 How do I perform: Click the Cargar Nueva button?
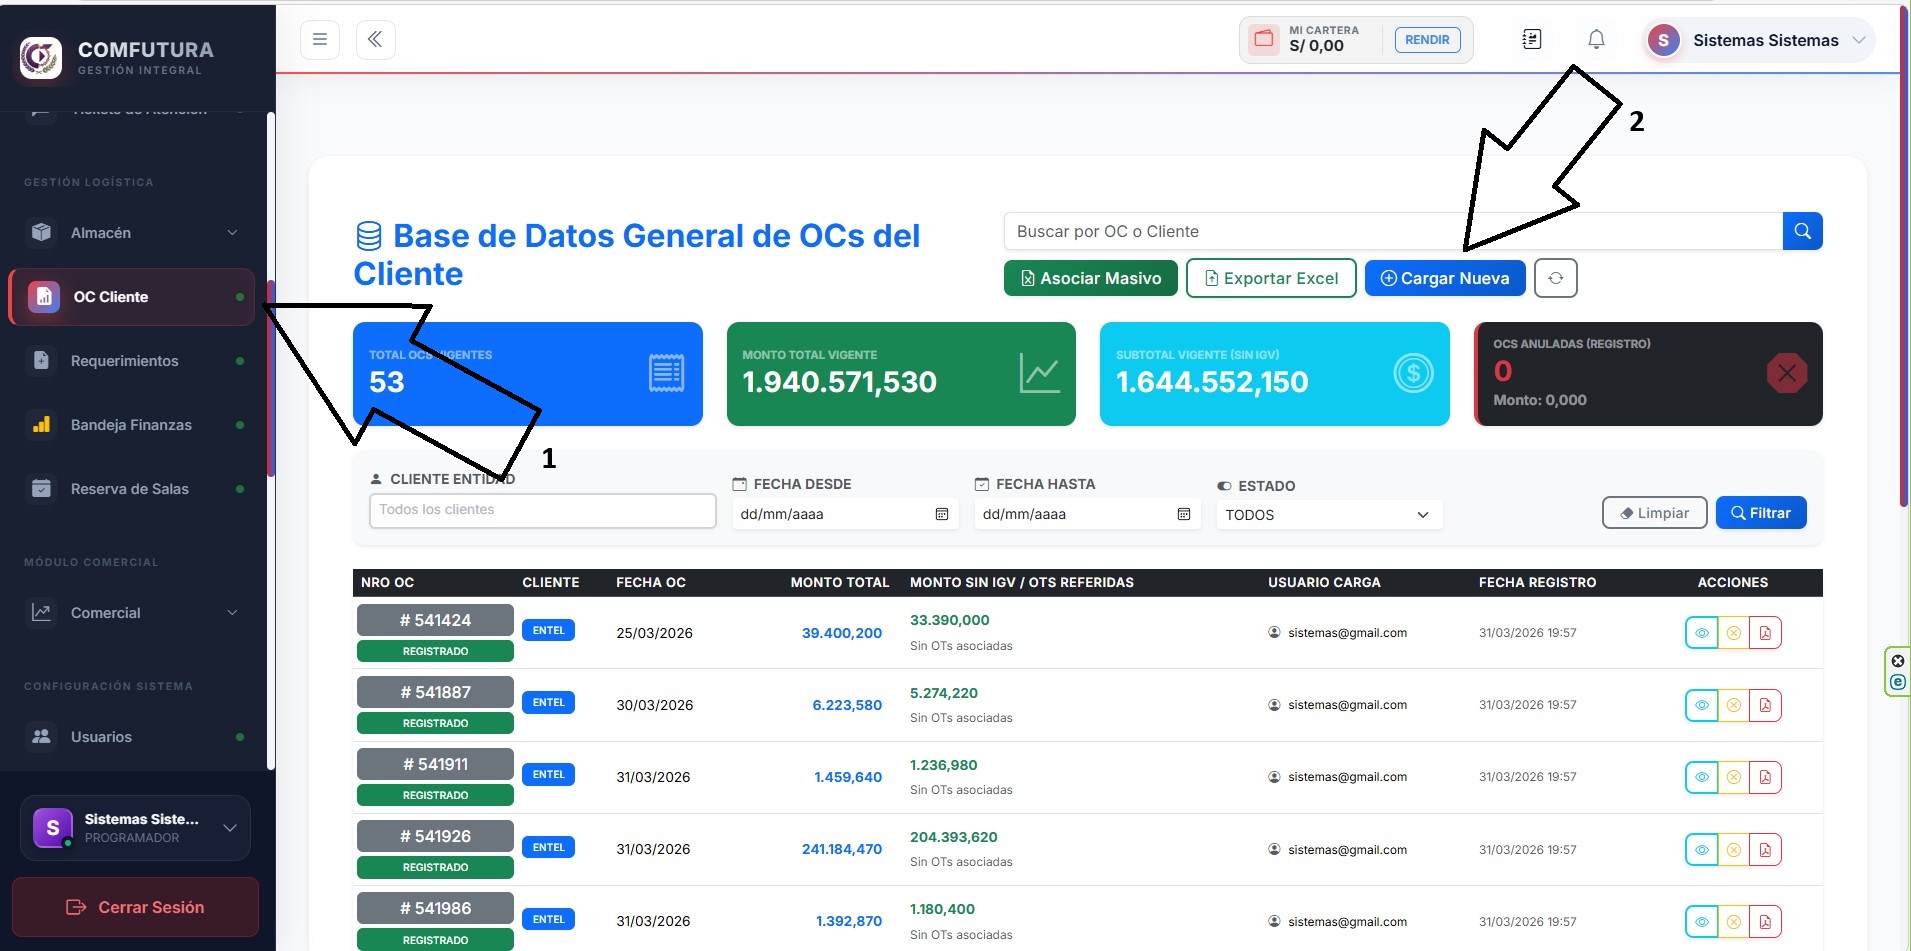point(1445,278)
